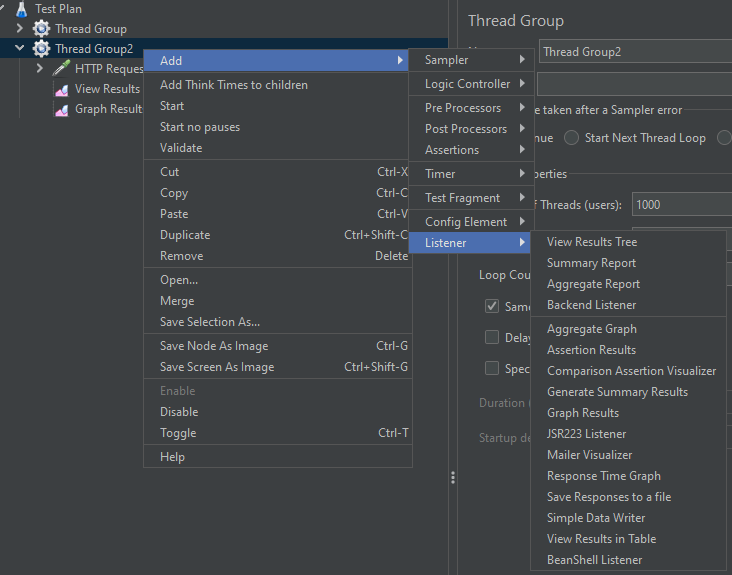Add a Generate Summary Results listener
The image size is (732, 575).
[x=628, y=392]
